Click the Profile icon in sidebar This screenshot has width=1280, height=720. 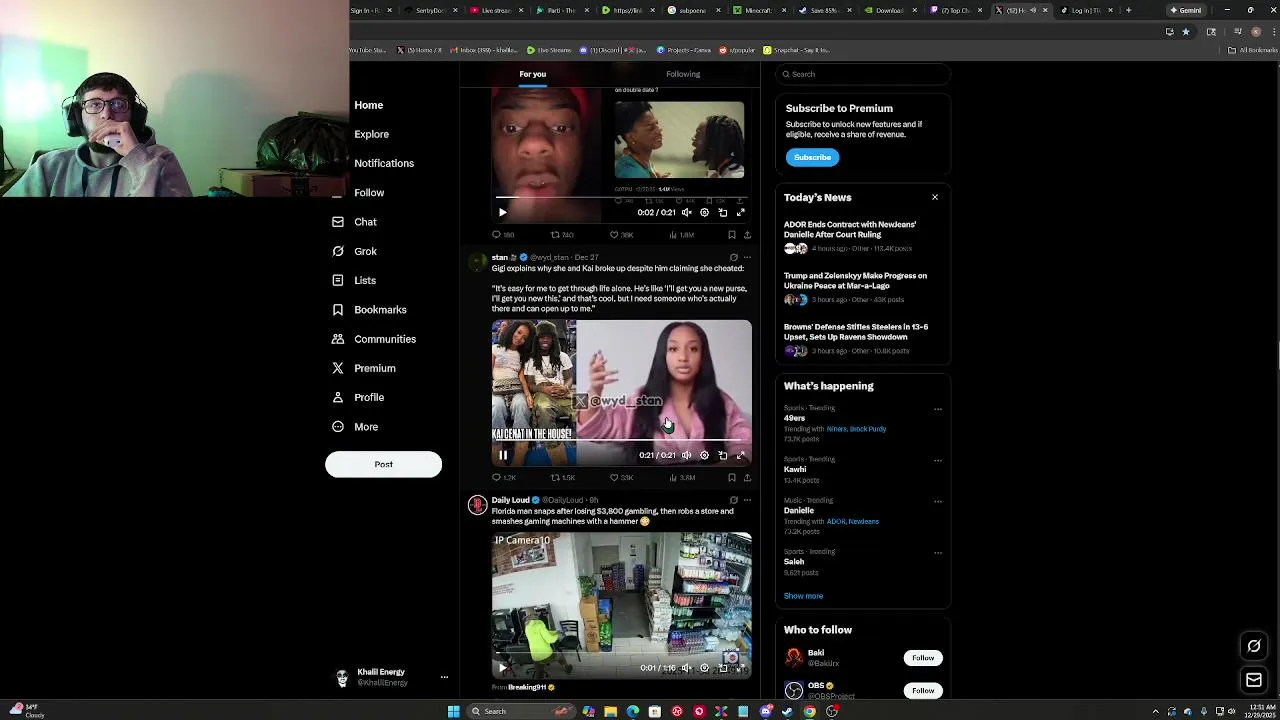338,397
